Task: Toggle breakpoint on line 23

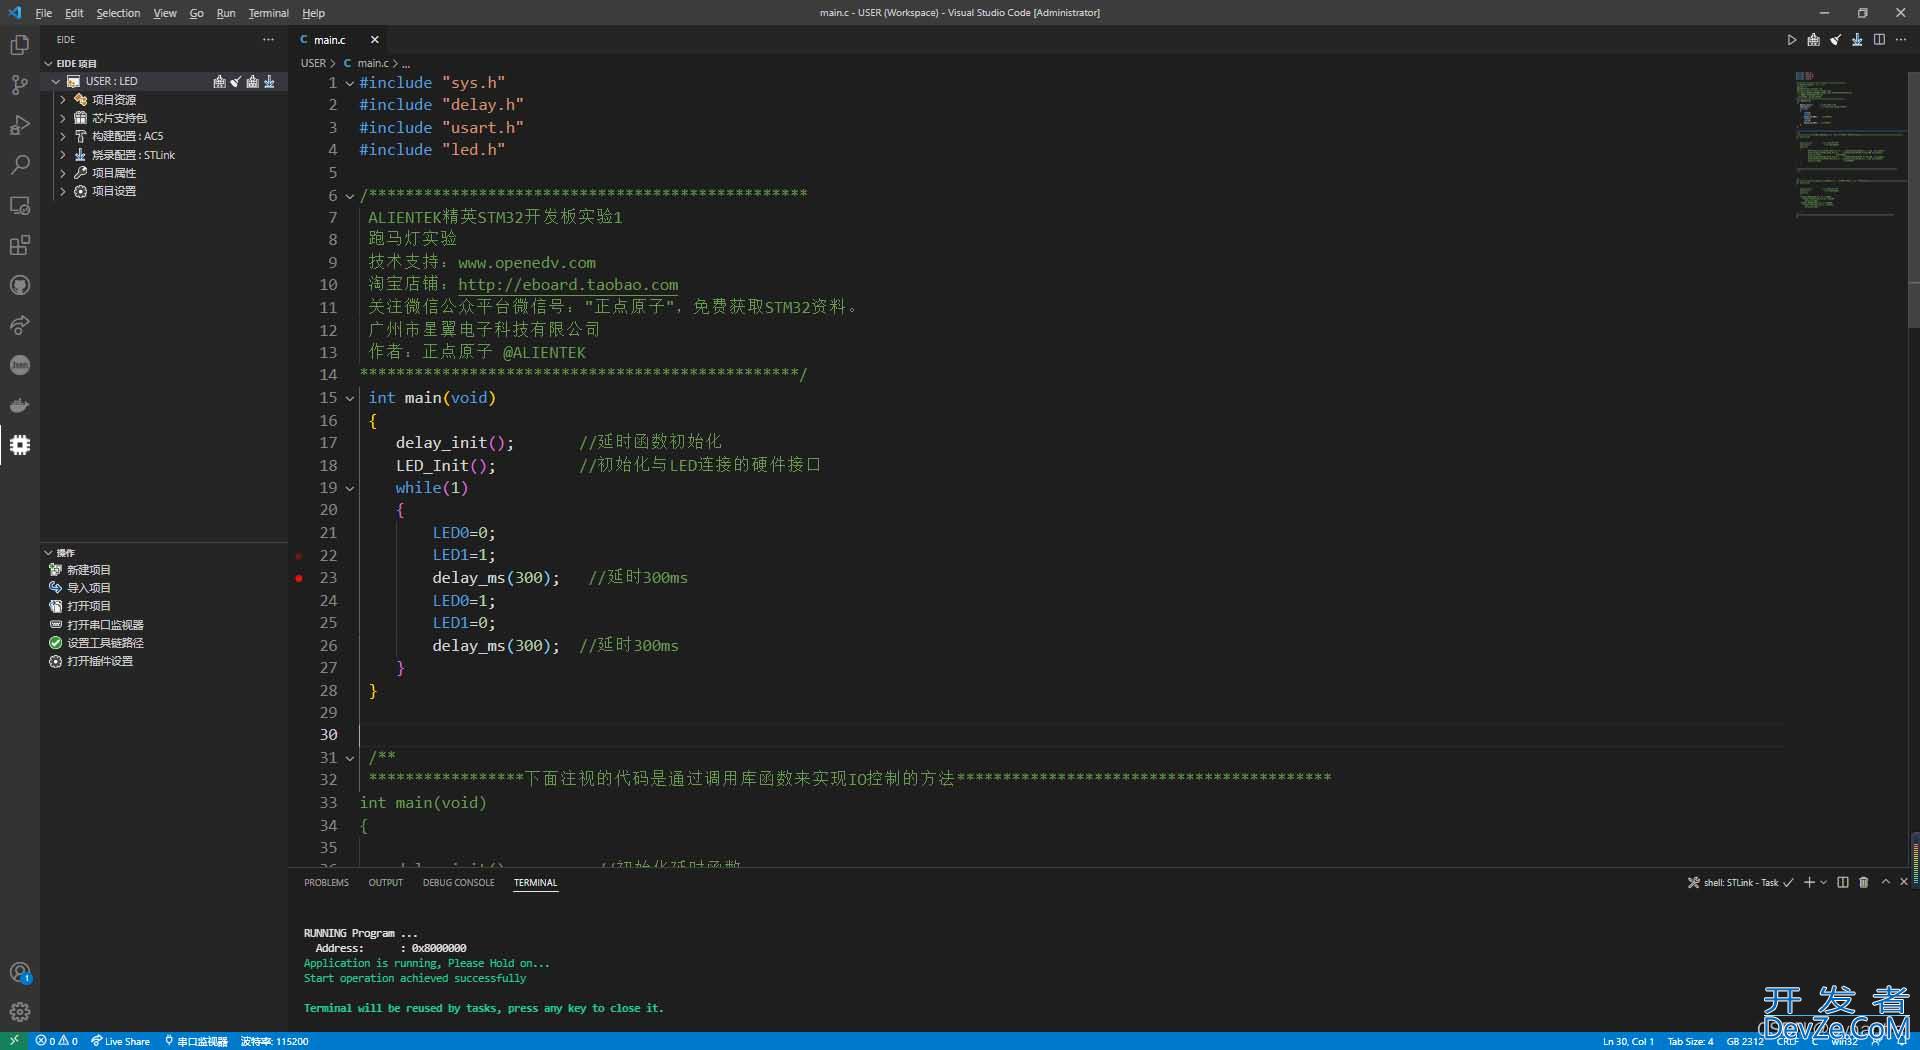Action: tap(299, 578)
